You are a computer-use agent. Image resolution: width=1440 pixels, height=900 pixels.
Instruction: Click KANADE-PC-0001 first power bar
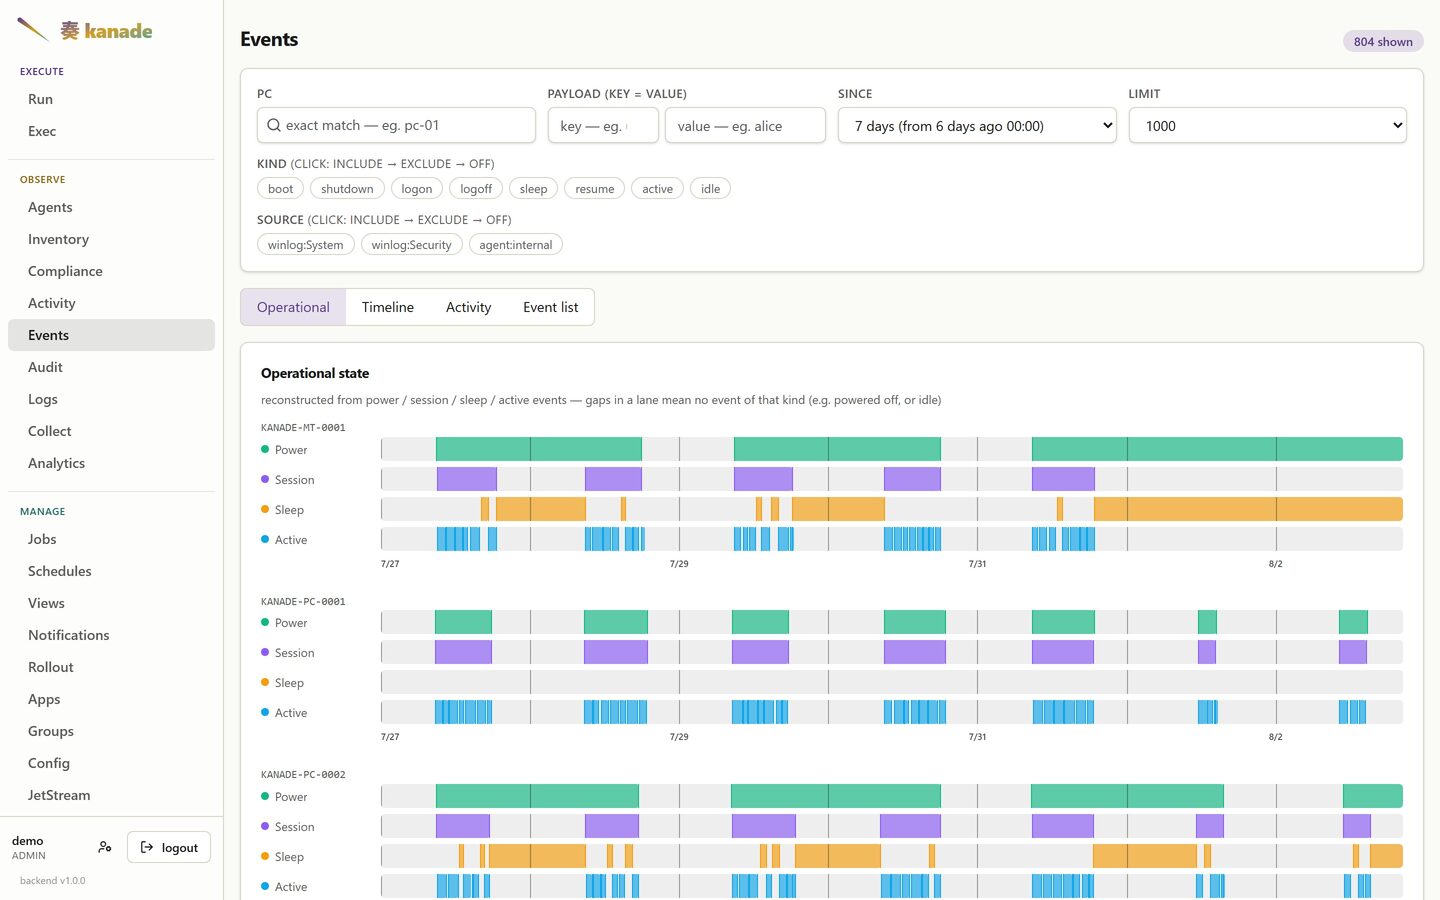pos(463,622)
